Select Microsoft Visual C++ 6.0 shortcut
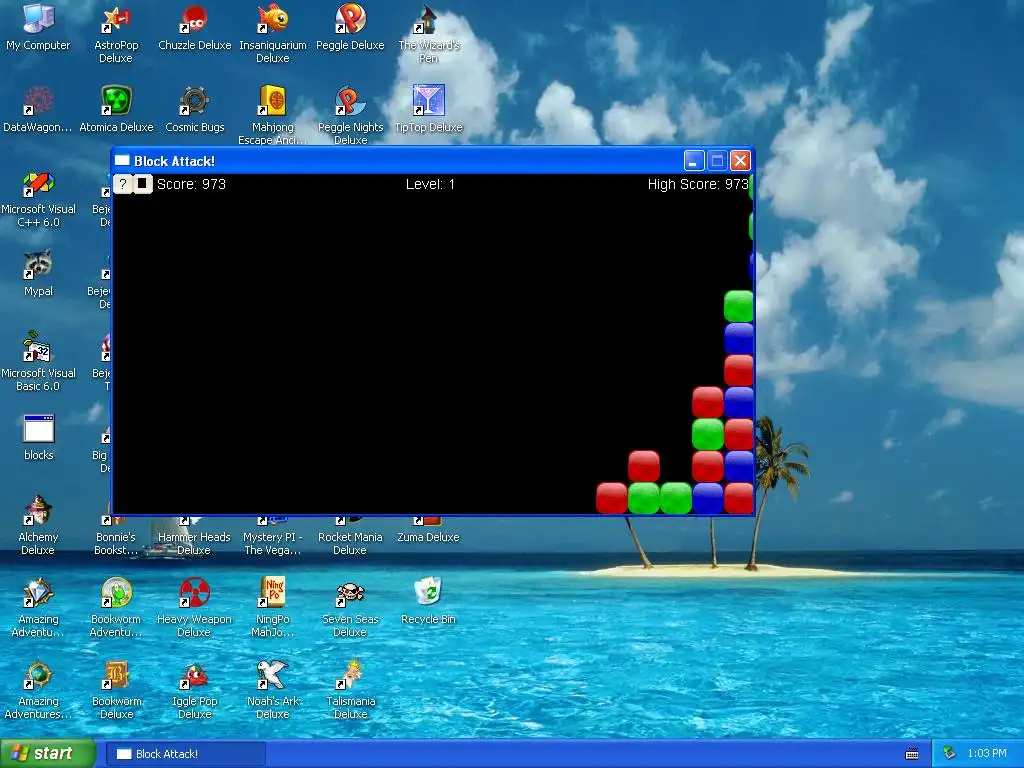The image size is (1024, 768). (x=38, y=199)
